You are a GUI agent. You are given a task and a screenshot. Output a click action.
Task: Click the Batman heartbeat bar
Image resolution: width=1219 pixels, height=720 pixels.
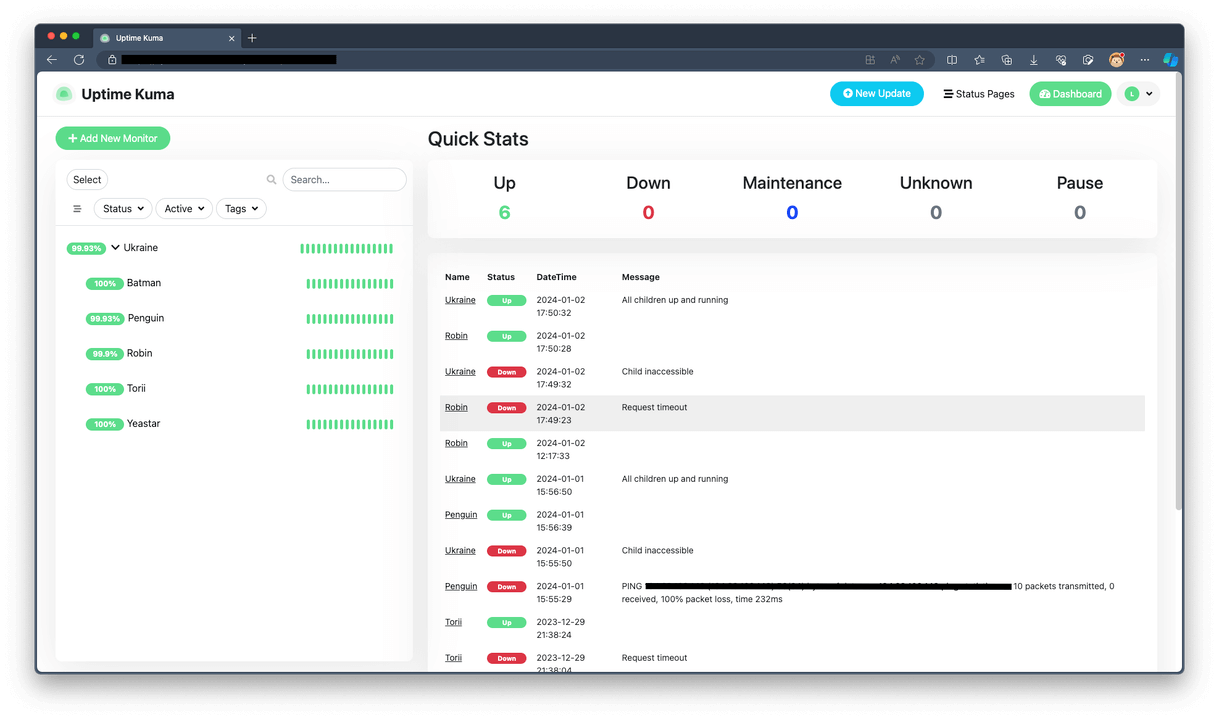pos(350,284)
